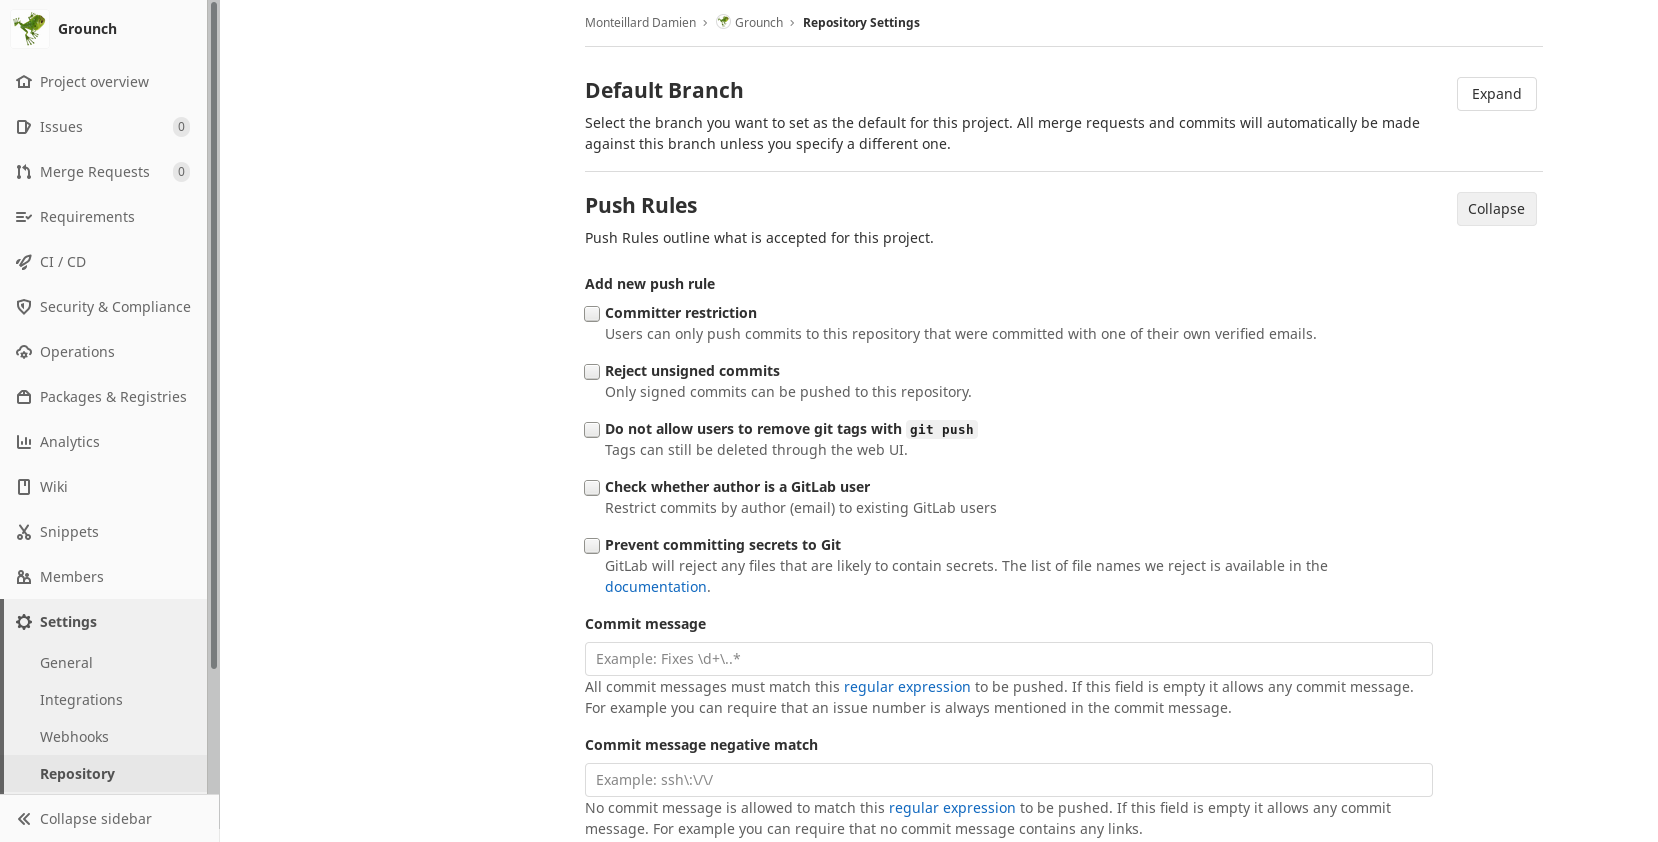Click Security & Compliance shield icon

pos(24,307)
